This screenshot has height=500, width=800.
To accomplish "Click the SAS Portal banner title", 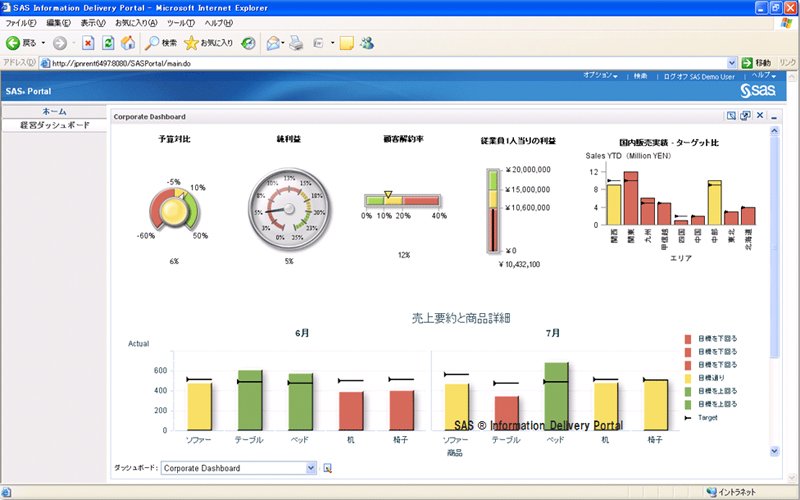I will (29, 91).
